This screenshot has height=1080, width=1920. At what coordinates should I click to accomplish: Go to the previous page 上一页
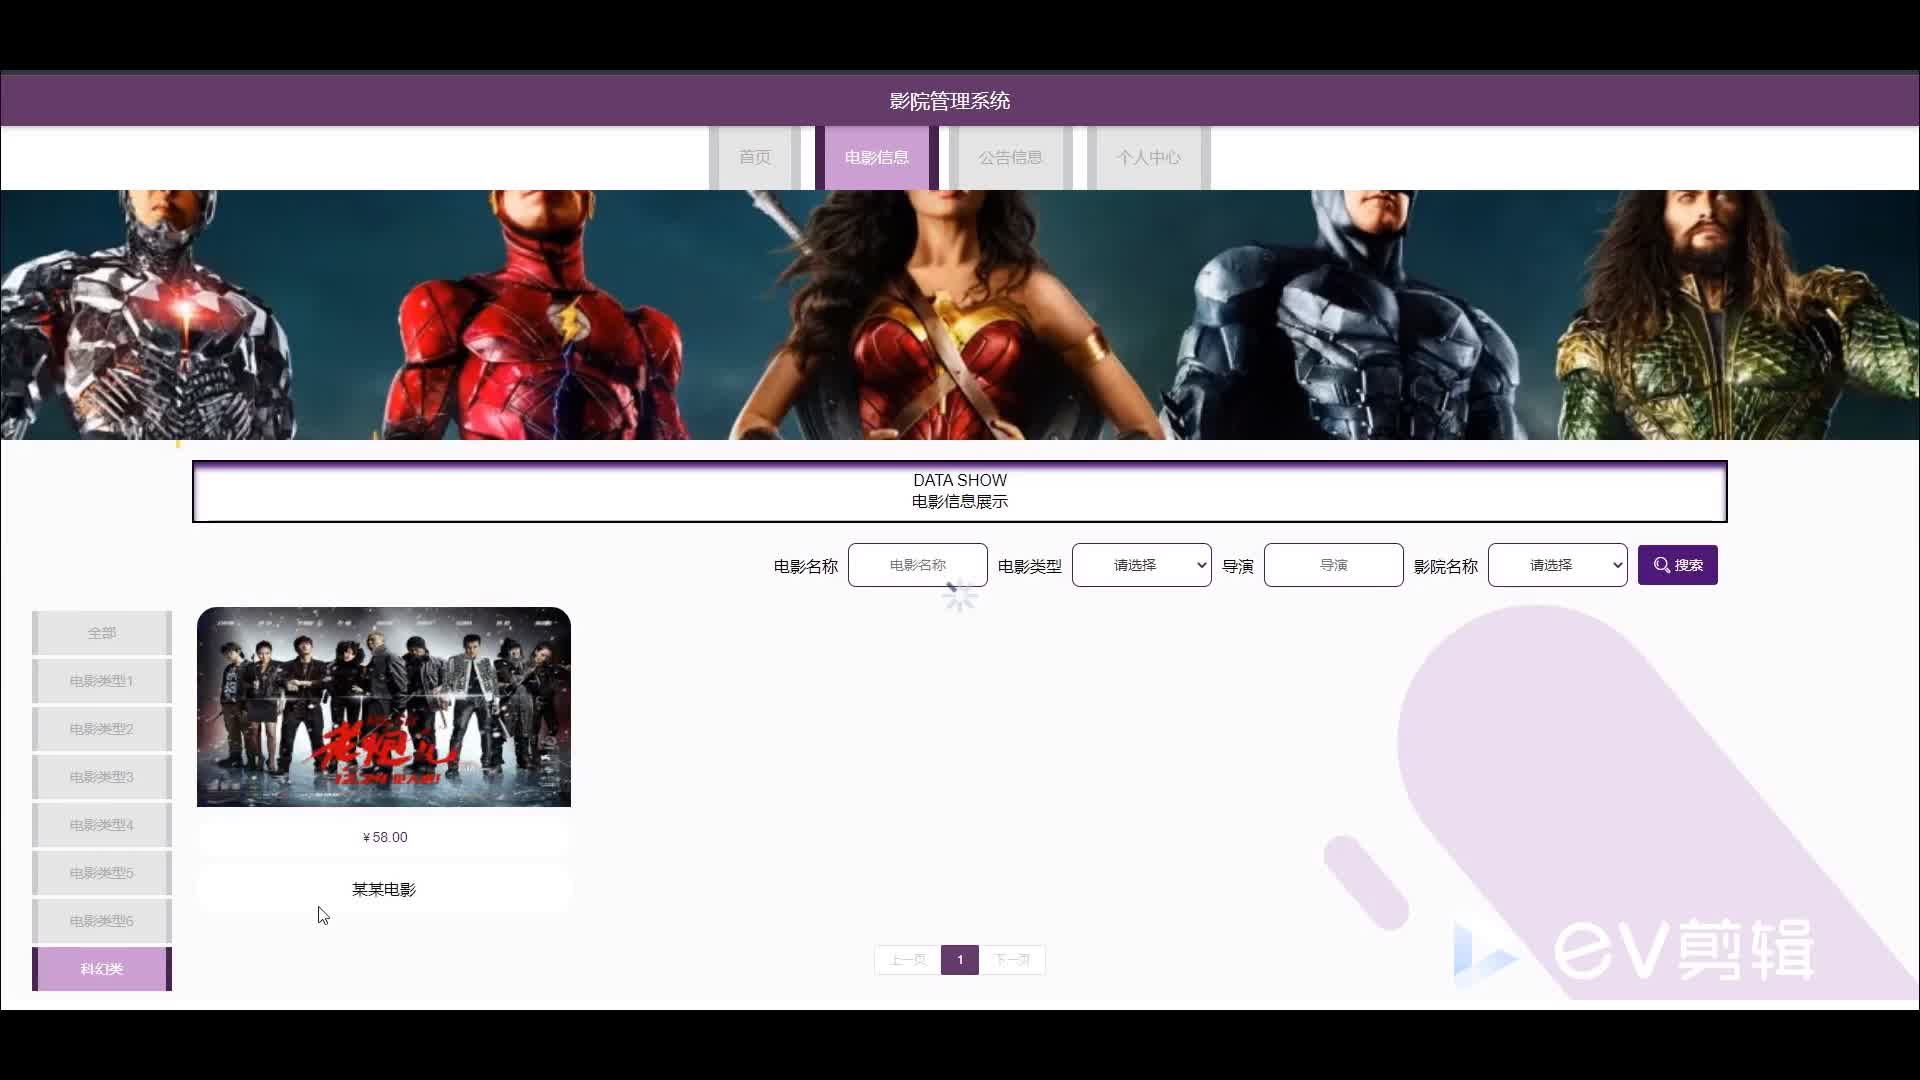(x=908, y=960)
